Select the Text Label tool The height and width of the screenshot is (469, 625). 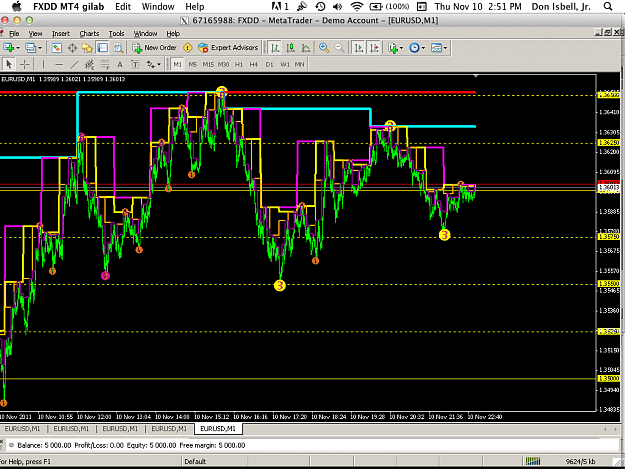(x=135, y=64)
